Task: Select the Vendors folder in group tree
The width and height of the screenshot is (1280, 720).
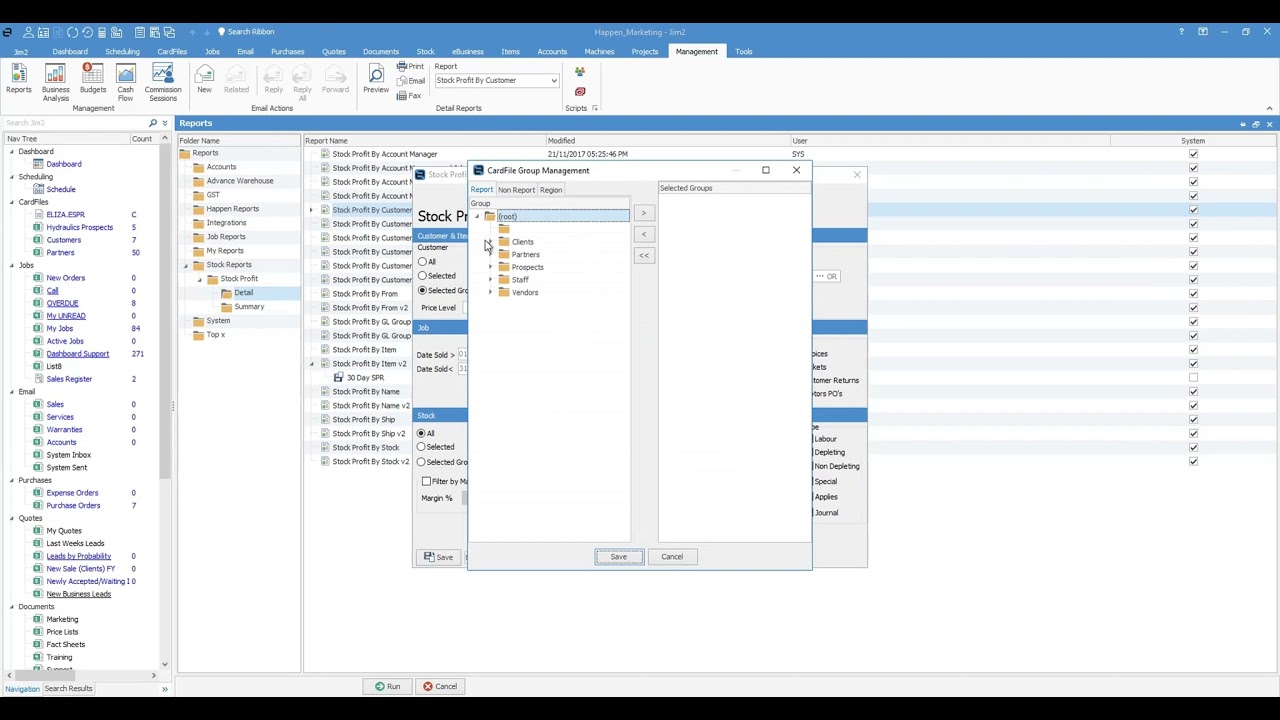Action: tap(524, 292)
